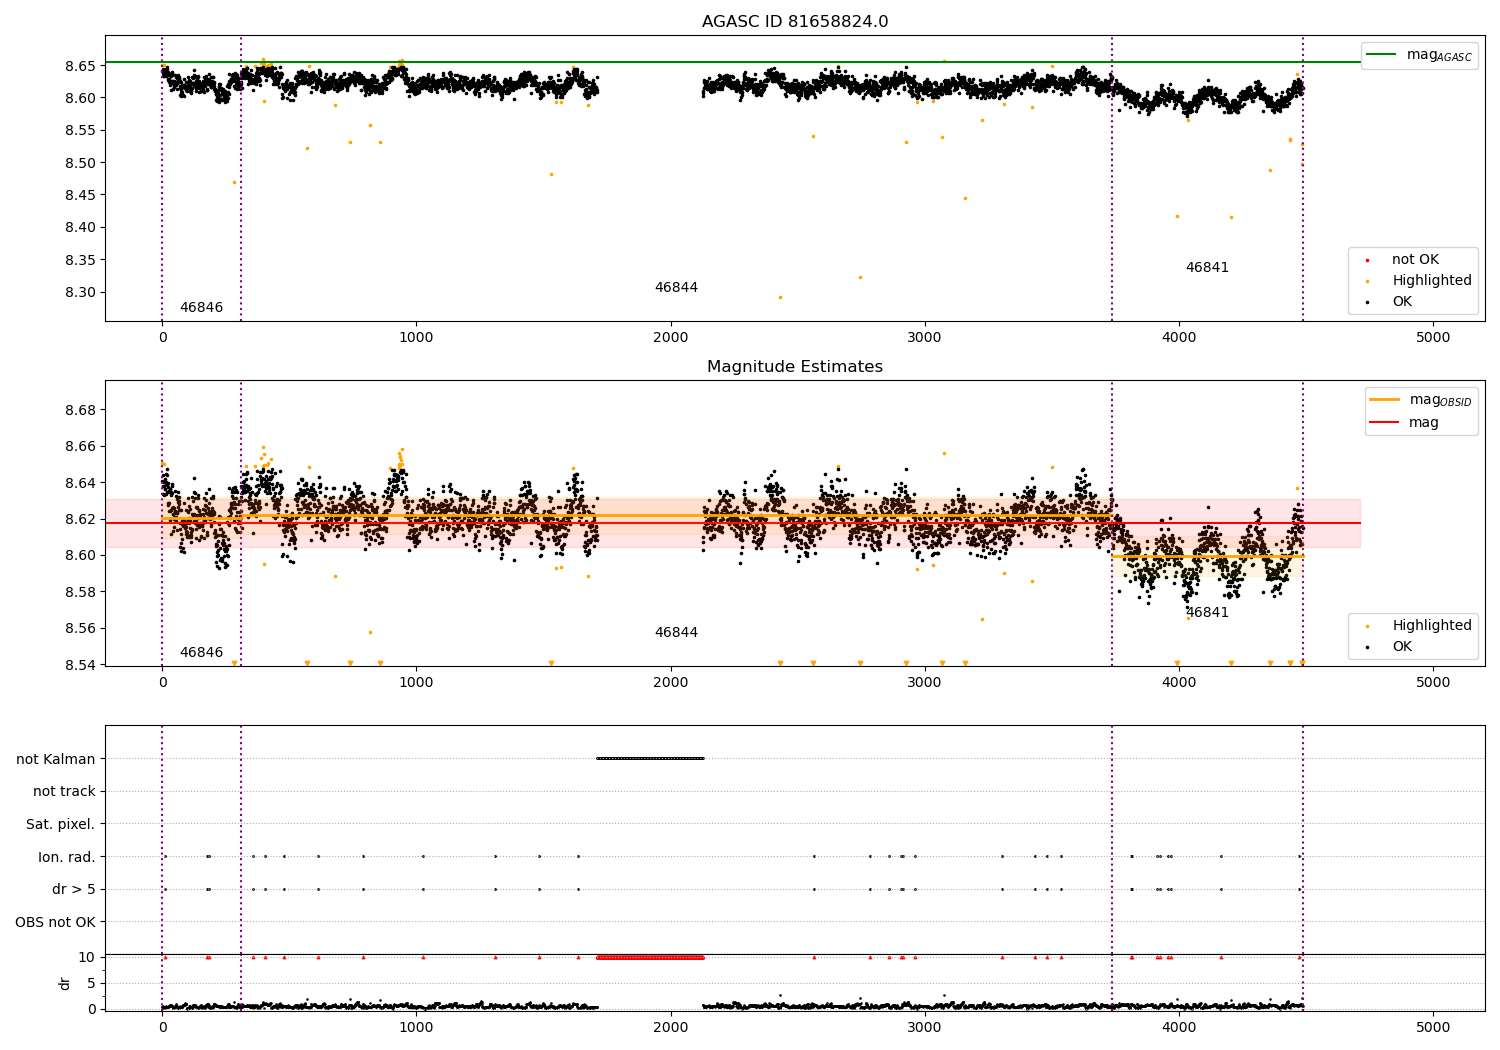Click the 'OBS not OK' row label
1500x1050 pixels.
[56, 922]
